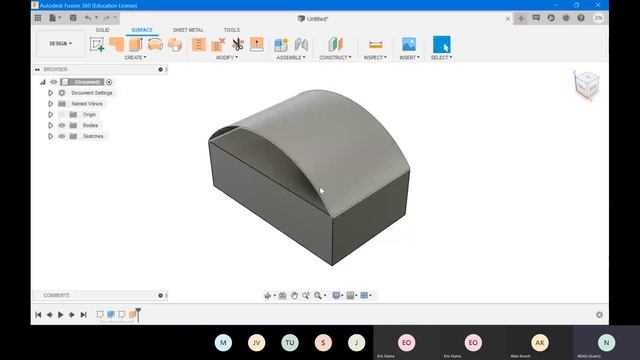Open the SELECT dropdown menu
This screenshot has width=640, height=360.
(x=442, y=58)
